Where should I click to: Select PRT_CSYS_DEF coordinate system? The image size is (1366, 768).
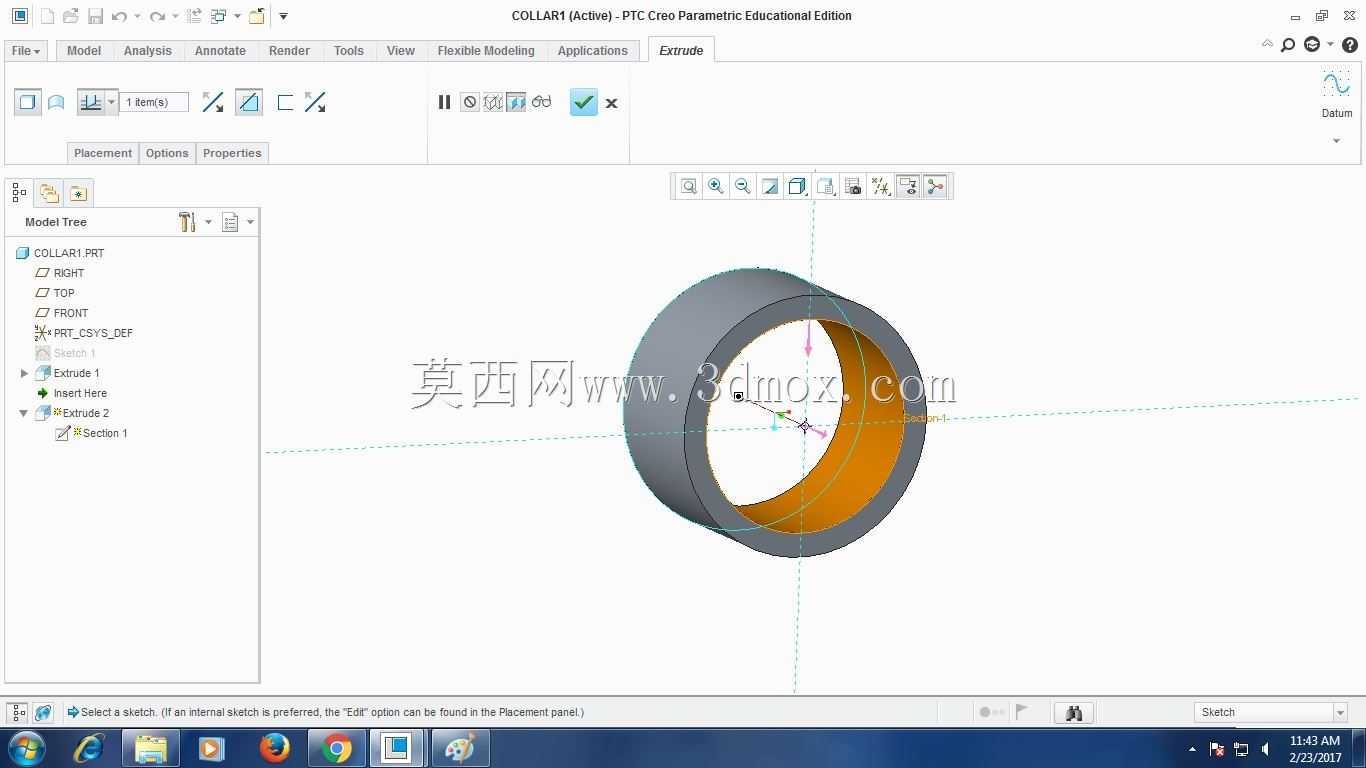coord(84,333)
